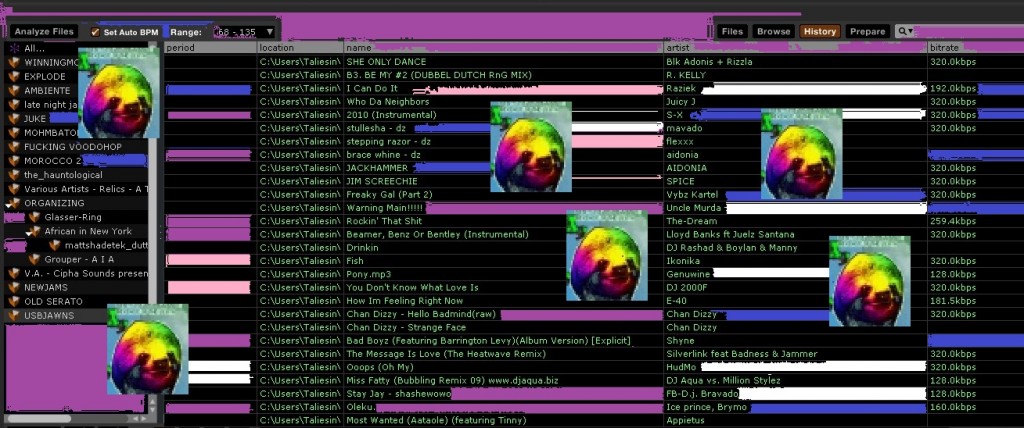This screenshot has width=1024, height=428.
Task: Click artist cell DJ Aqua vs. Million Stylez
Action: pyautogui.click(x=723, y=380)
